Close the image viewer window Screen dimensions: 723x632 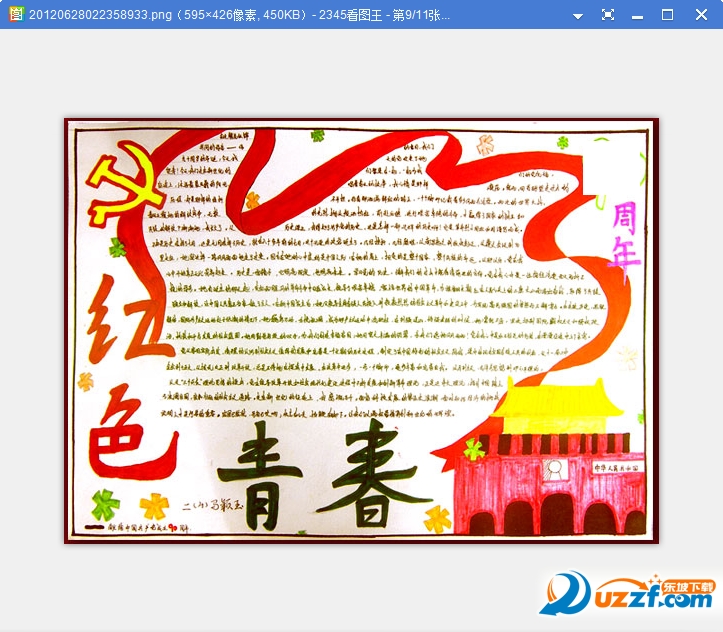pos(701,15)
